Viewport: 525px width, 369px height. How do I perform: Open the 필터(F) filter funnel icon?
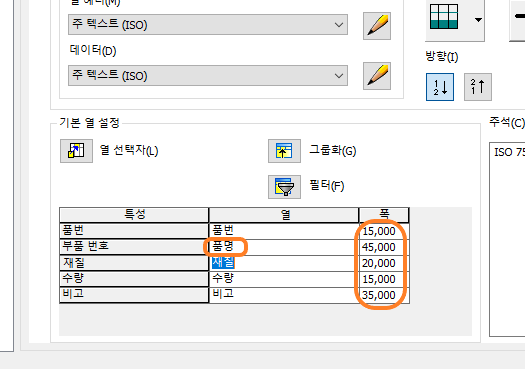point(284,187)
